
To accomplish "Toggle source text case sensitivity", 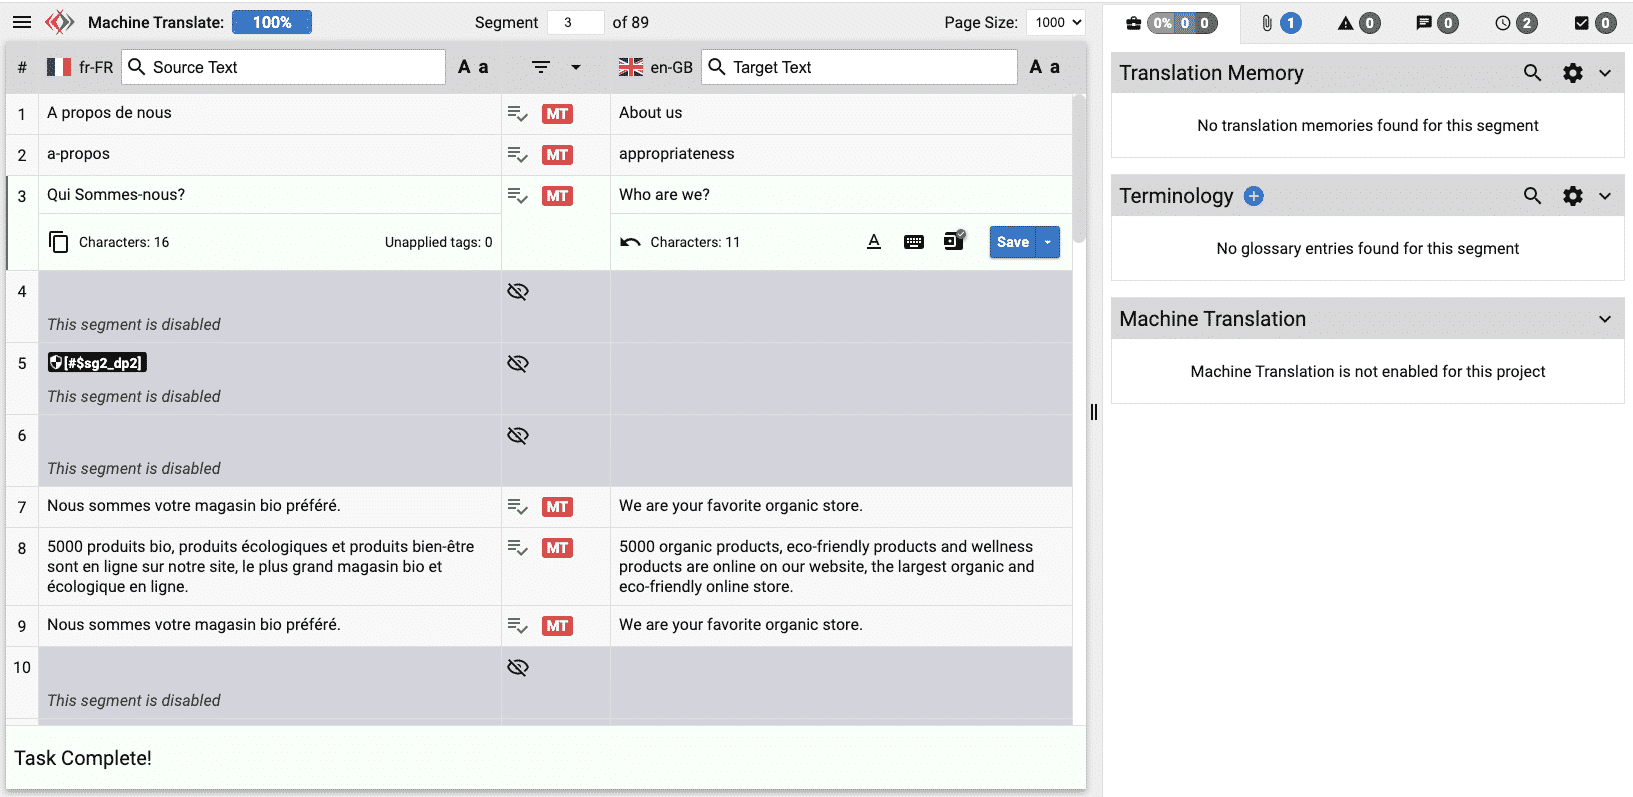I will 473,67.
